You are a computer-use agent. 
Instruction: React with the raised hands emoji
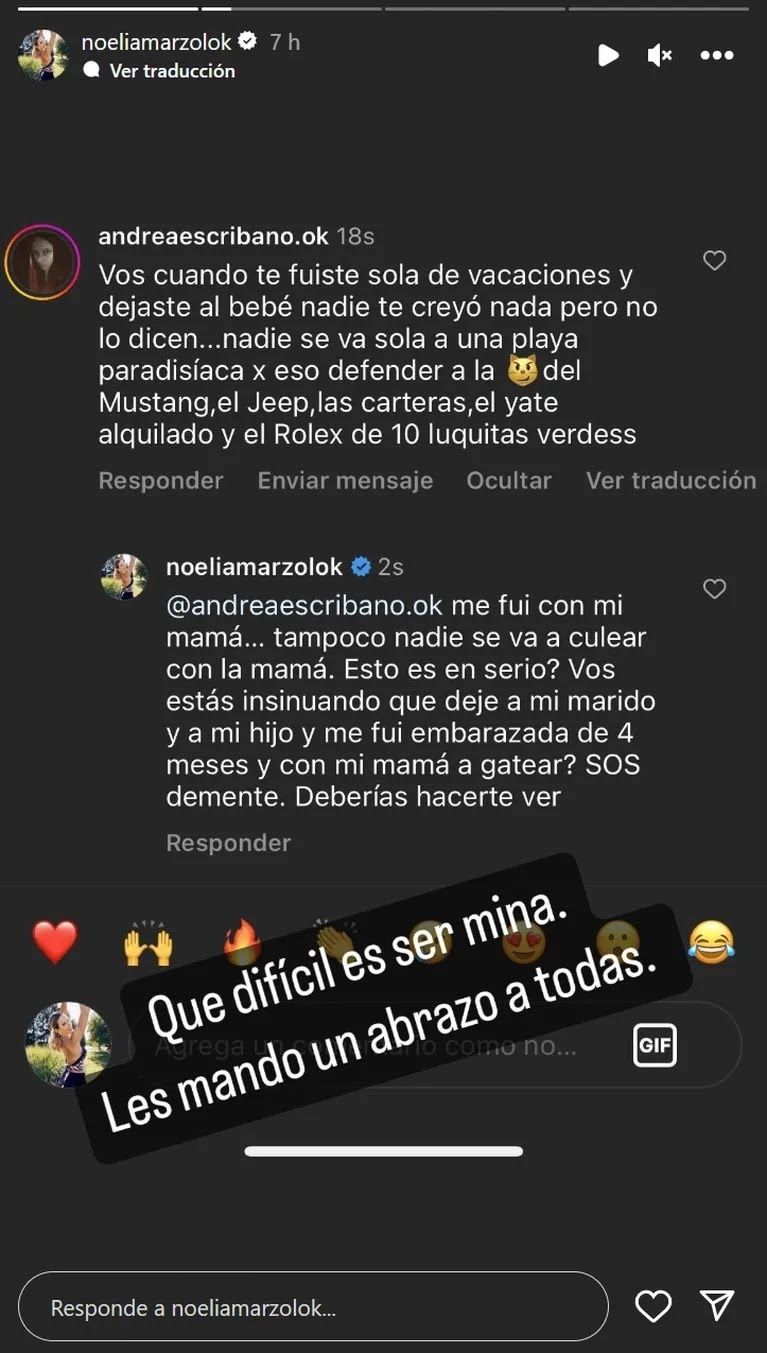[148, 943]
